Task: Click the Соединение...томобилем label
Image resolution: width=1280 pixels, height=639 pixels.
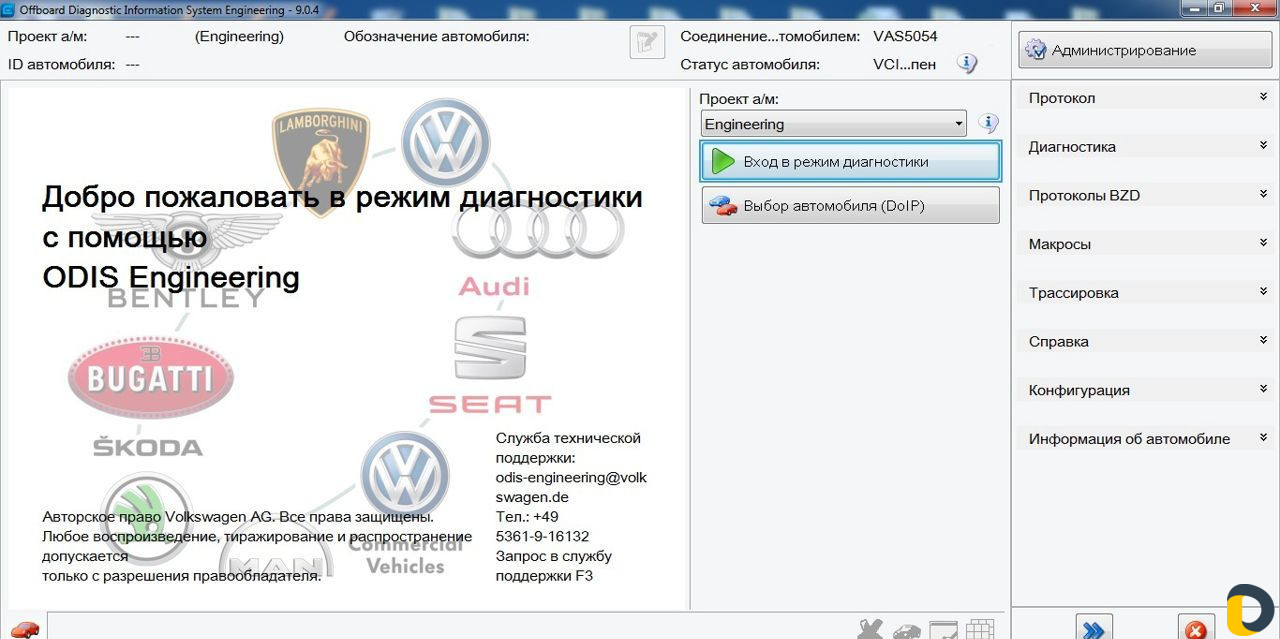Action: pyautogui.click(x=770, y=36)
